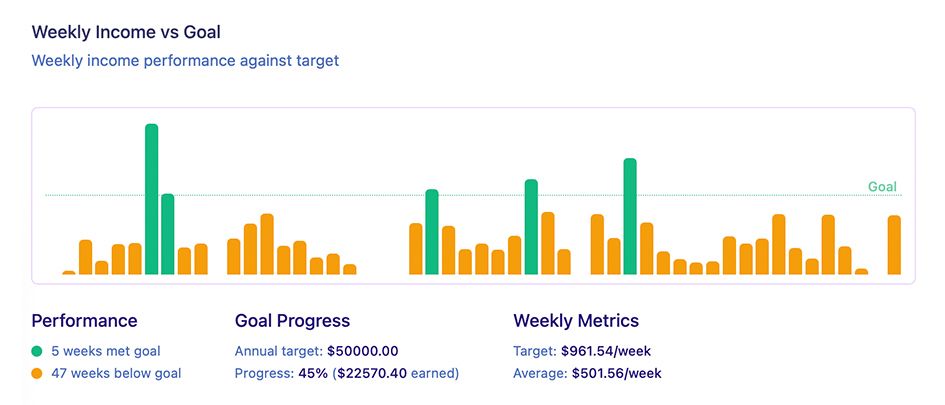Click the Goal Progress section heading
Image resolution: width=945 pixels, height=405 pixels.
(292, 321)
